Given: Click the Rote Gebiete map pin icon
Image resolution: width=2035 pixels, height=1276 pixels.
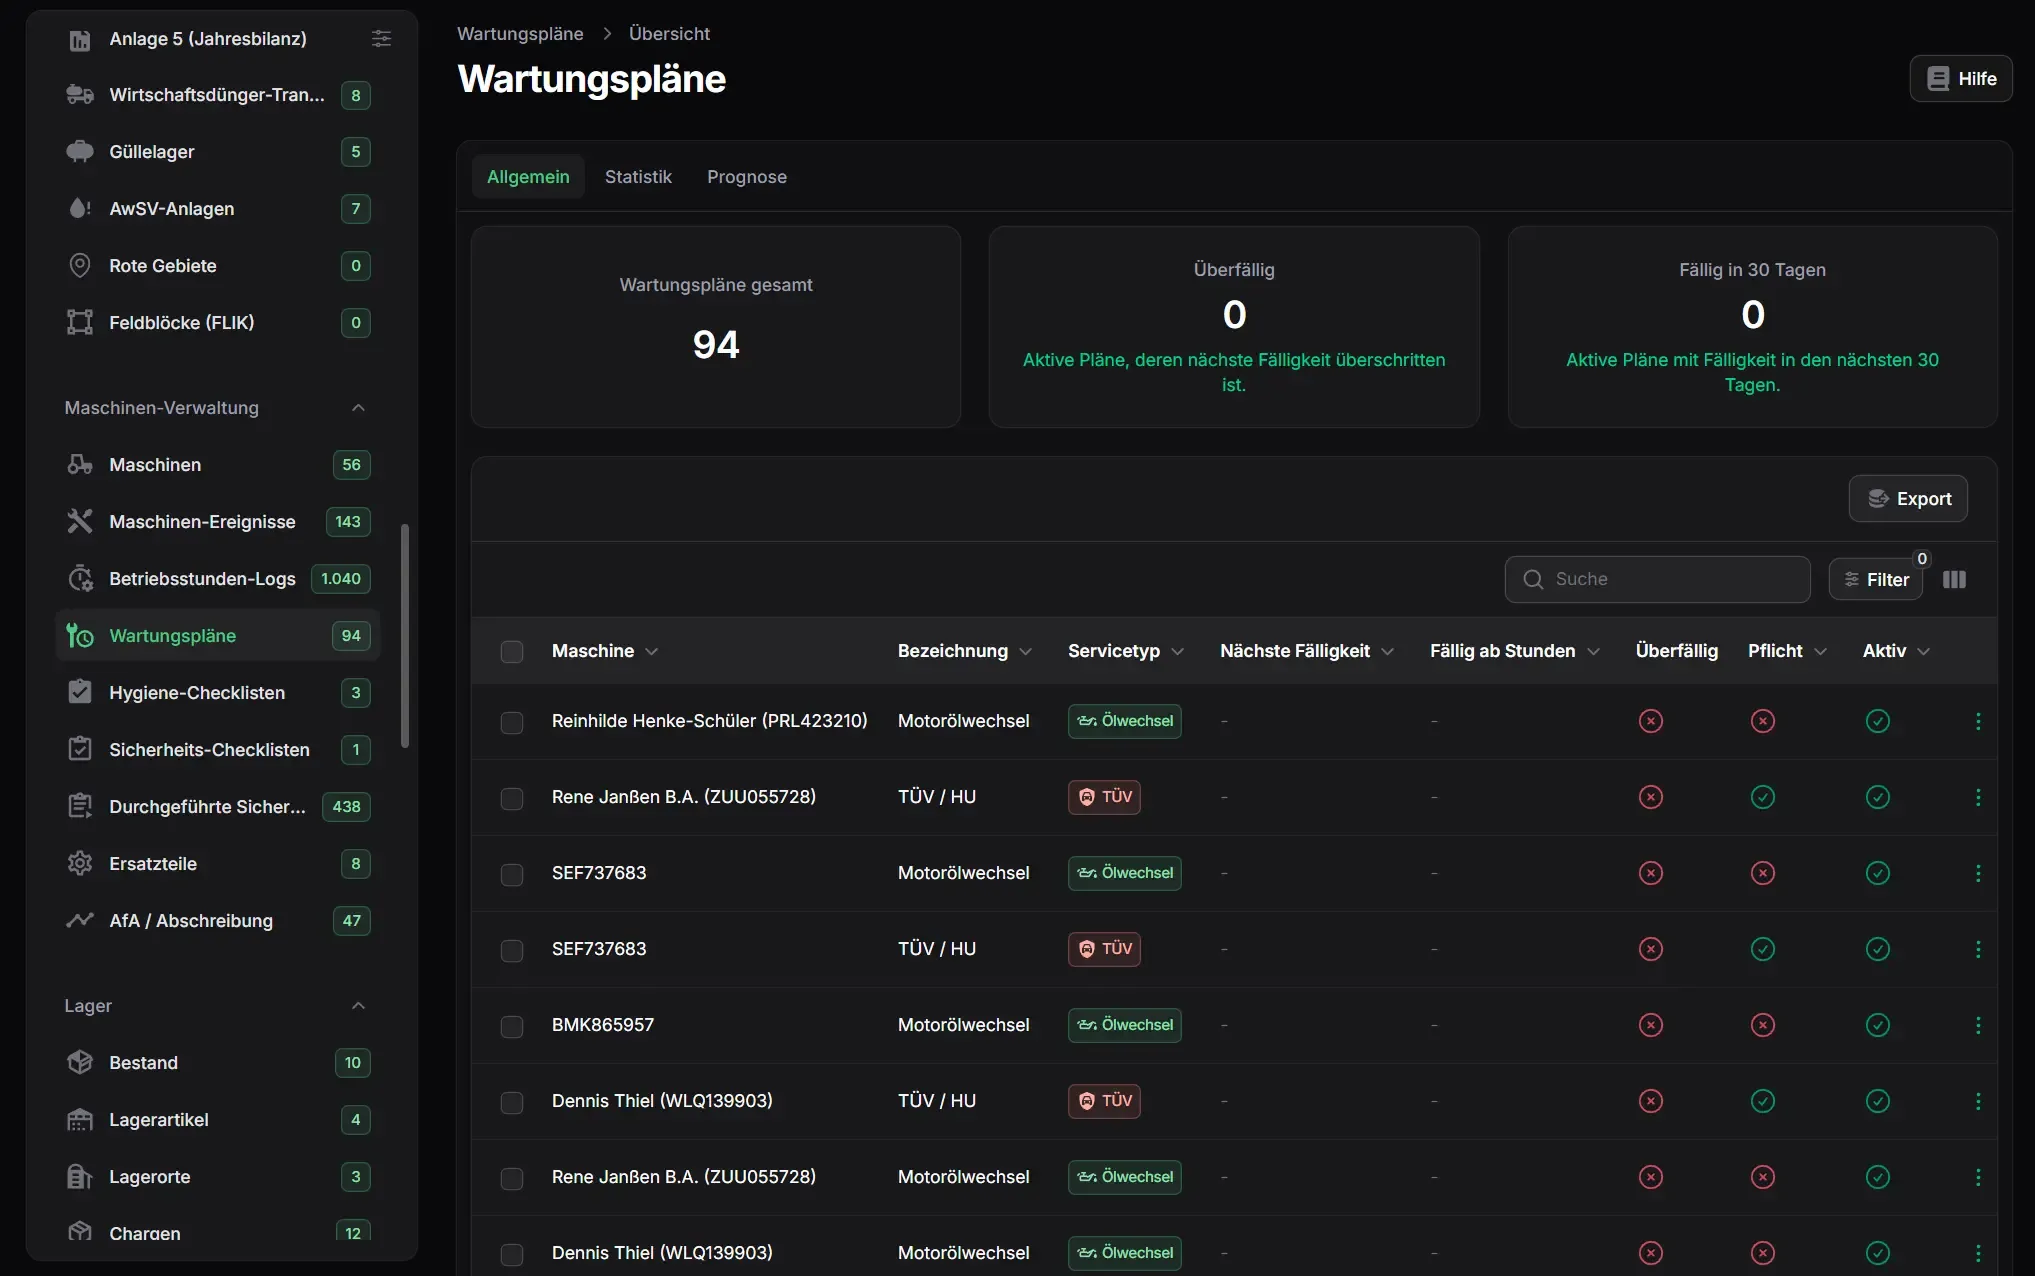Looking at the screenshot, I should click(x=80, y=266).
